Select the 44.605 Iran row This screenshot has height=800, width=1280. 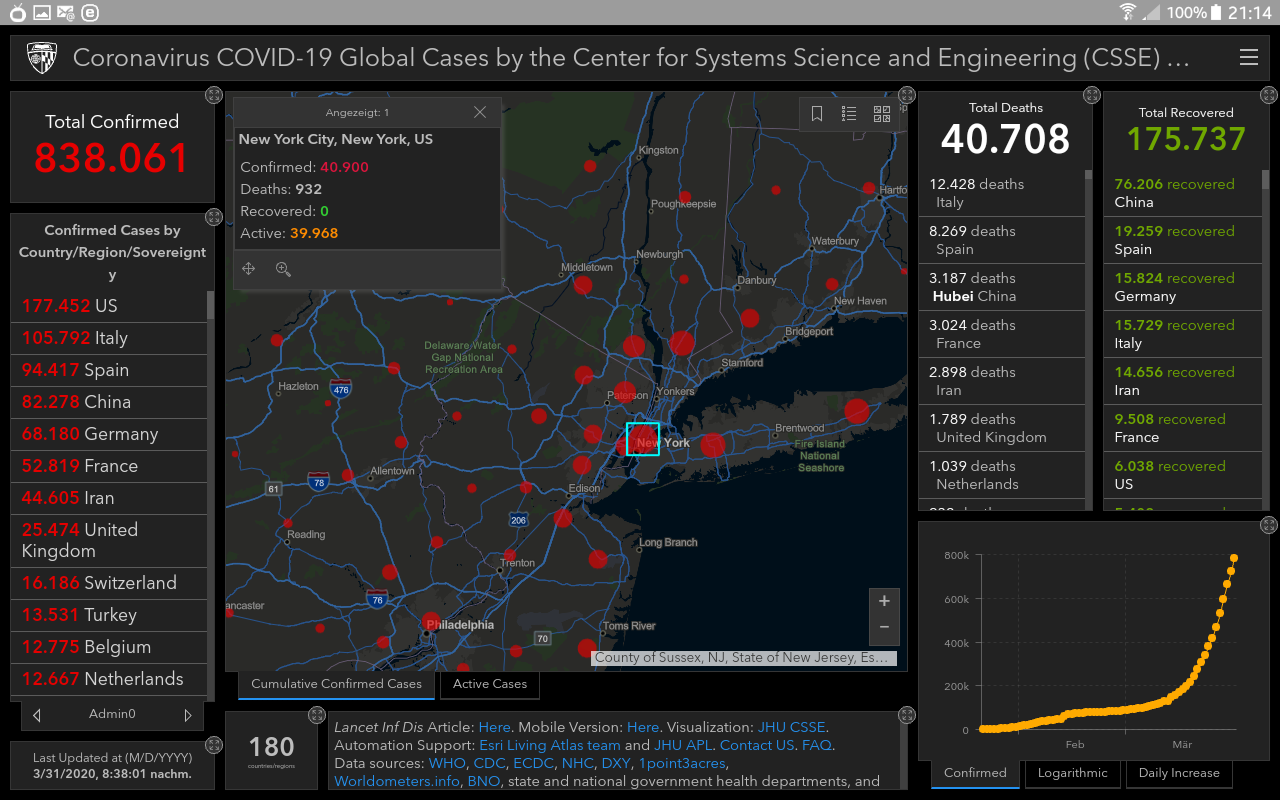pyautogui.click(x=109, y=498)
